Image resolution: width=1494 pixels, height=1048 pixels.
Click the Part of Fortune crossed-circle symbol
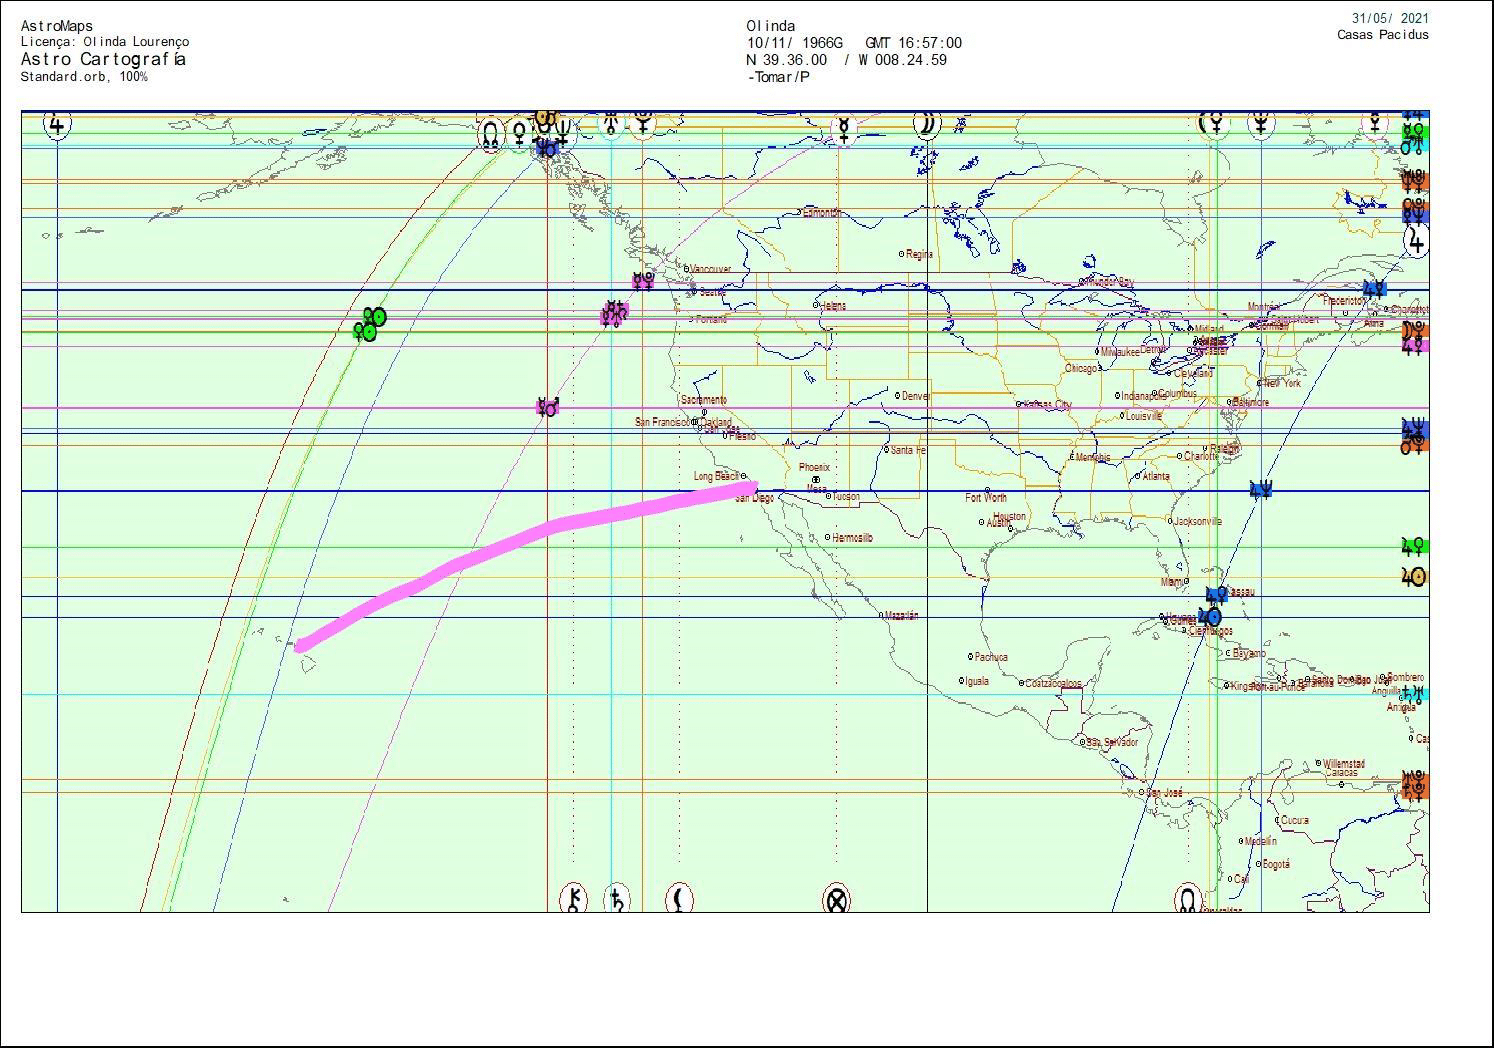click(837, 900)
